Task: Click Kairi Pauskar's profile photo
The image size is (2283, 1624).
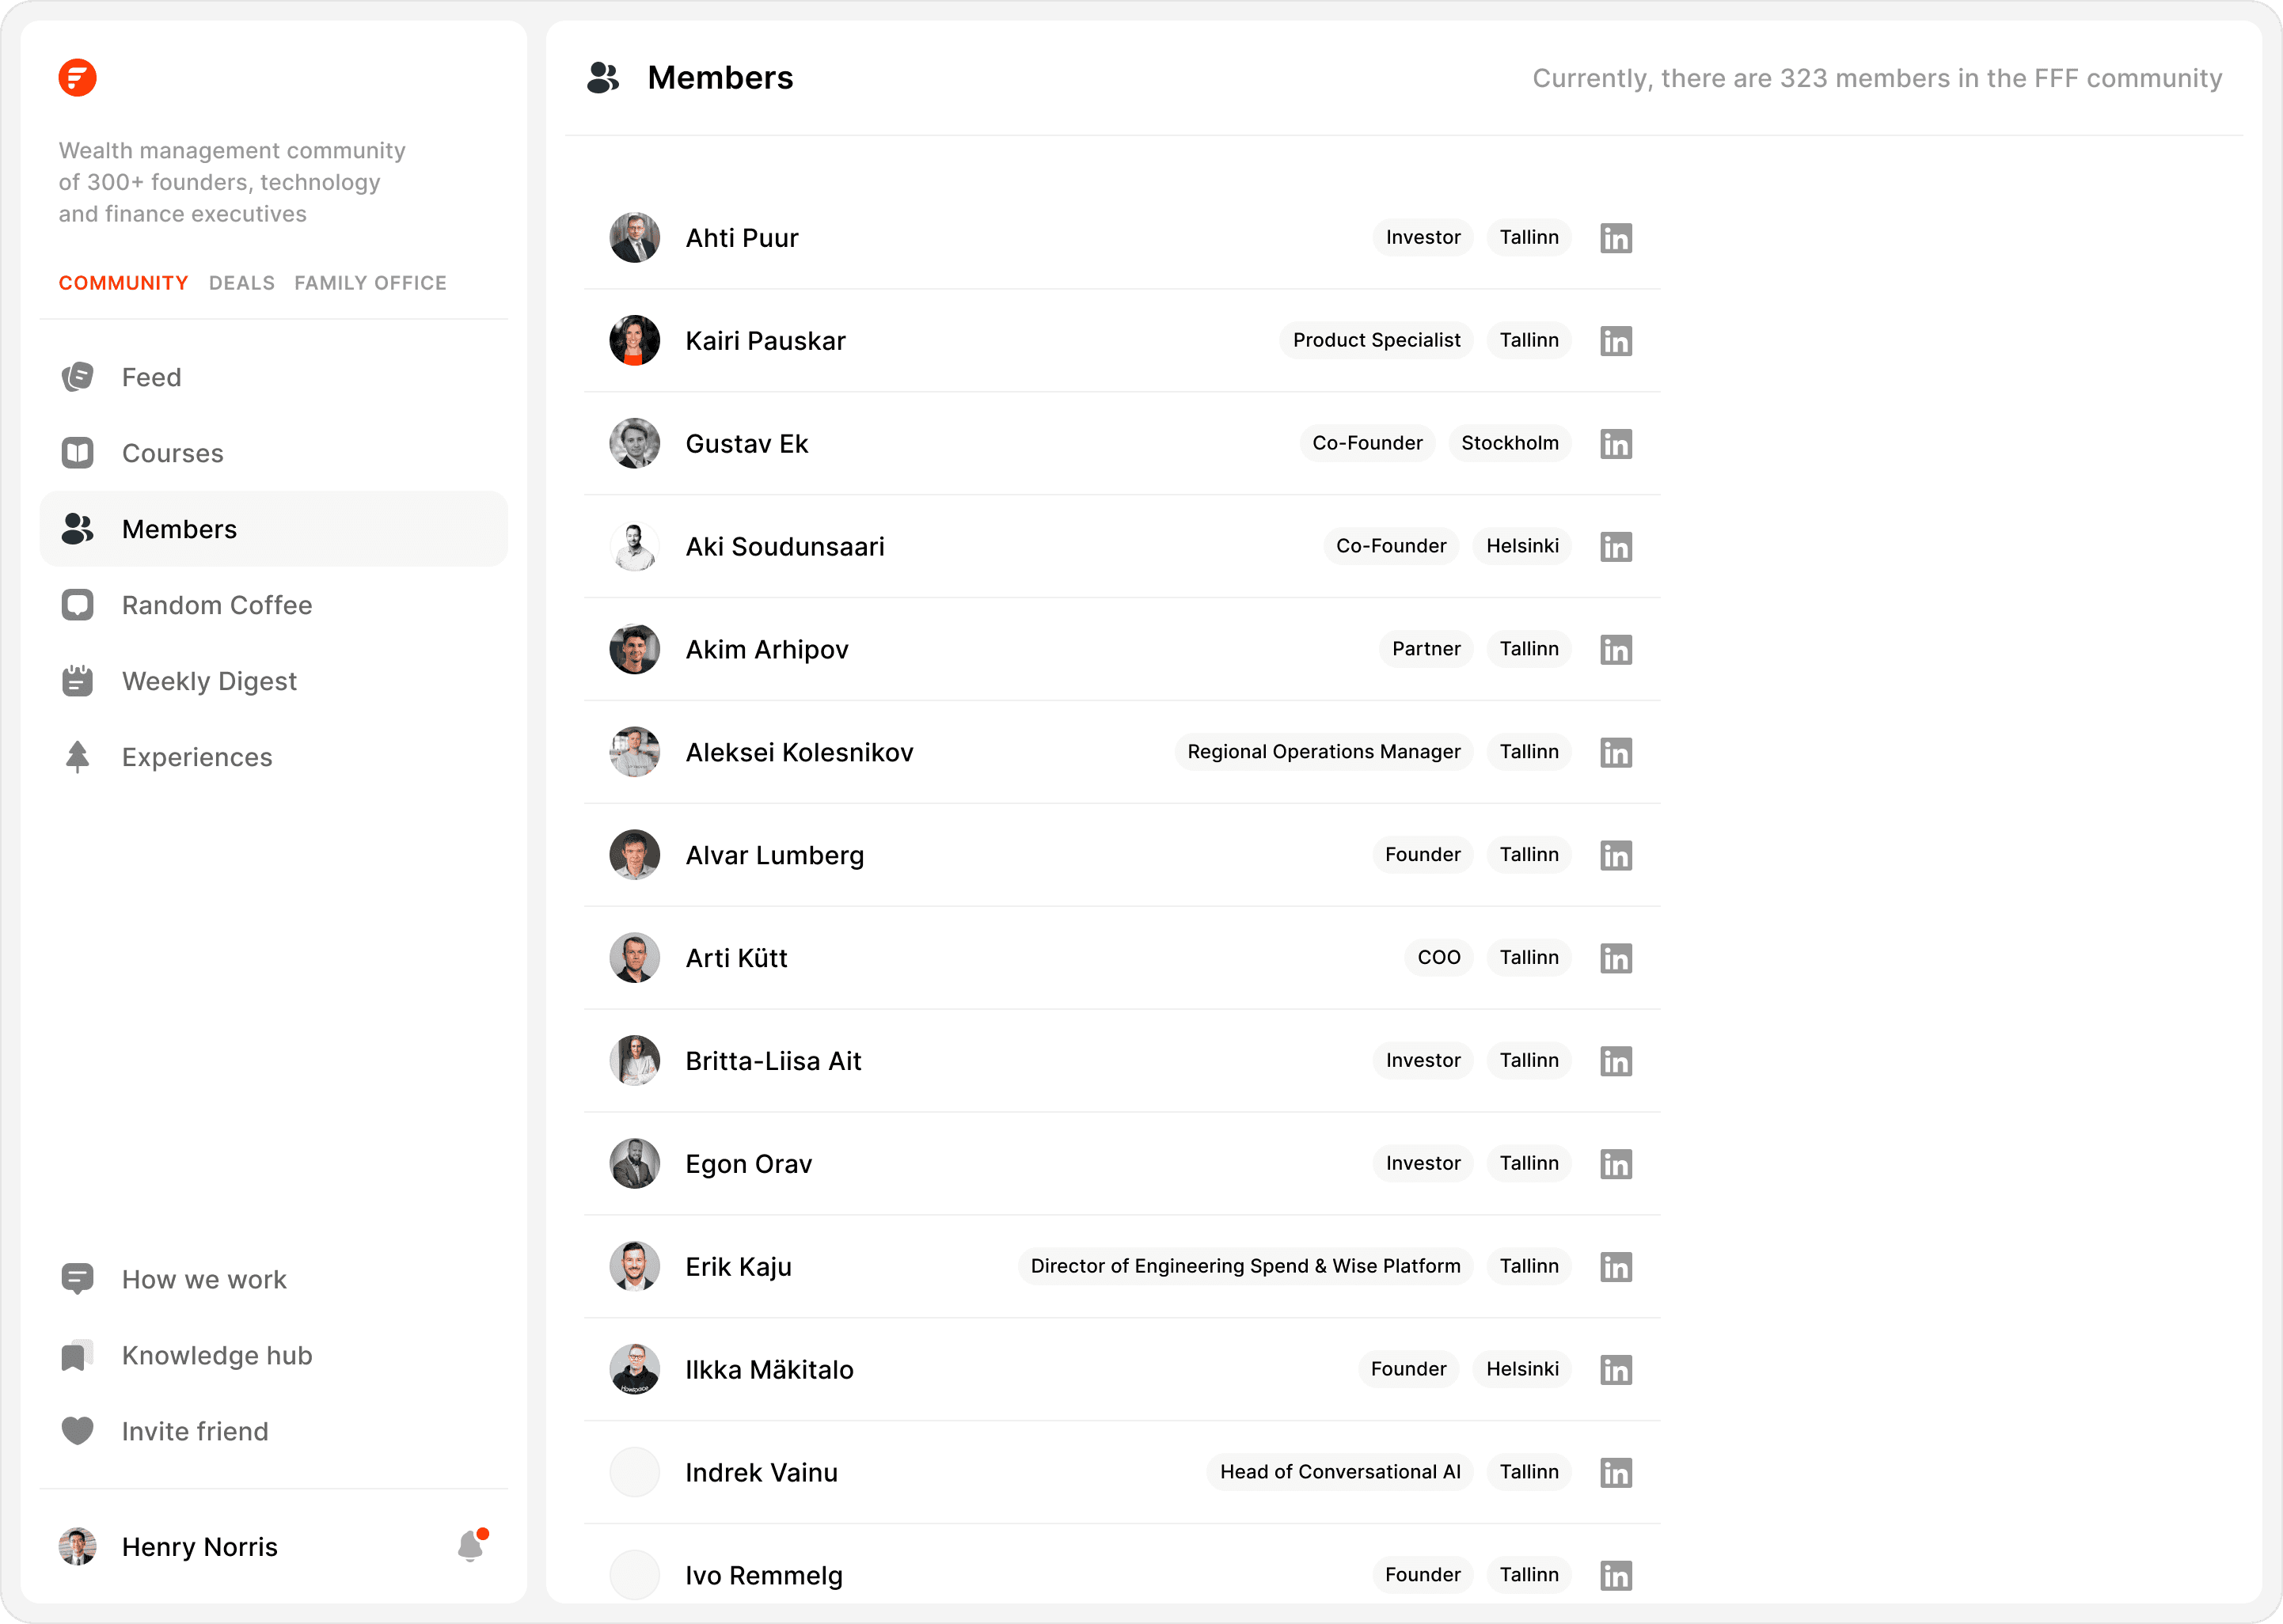Action: pyautogui.click(x=634, y=341)
